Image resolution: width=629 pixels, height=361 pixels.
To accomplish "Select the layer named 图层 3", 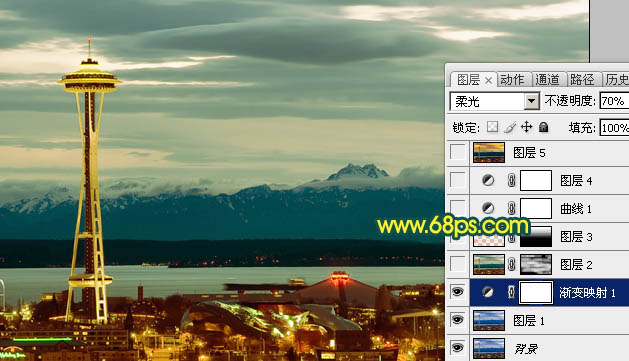I will coord(576,237).
